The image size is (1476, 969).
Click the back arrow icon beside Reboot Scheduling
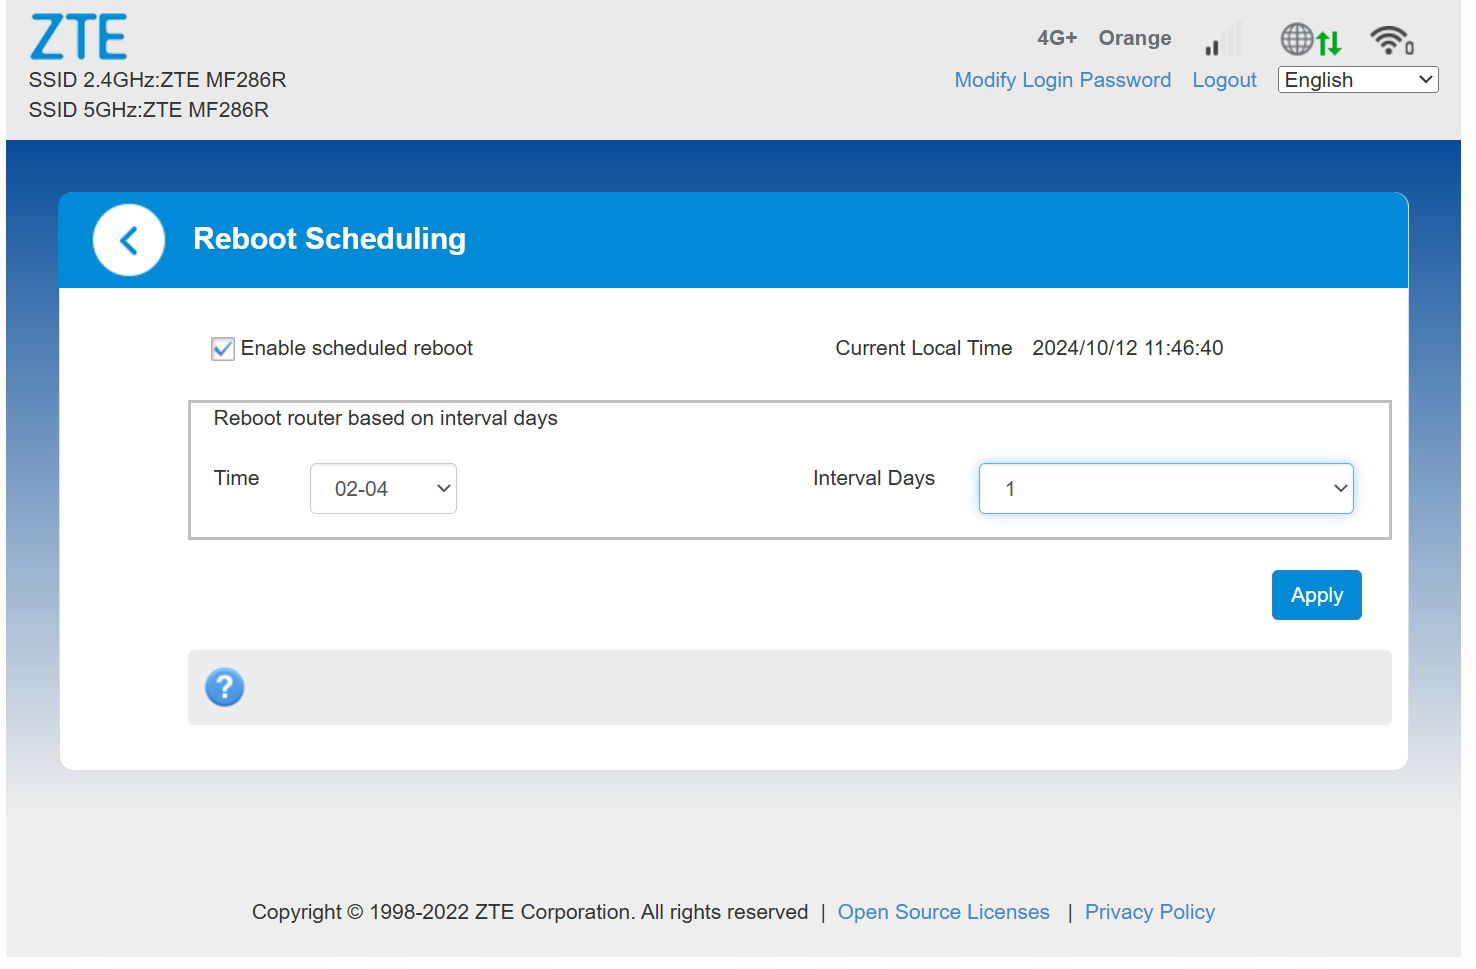click(129, 240)
